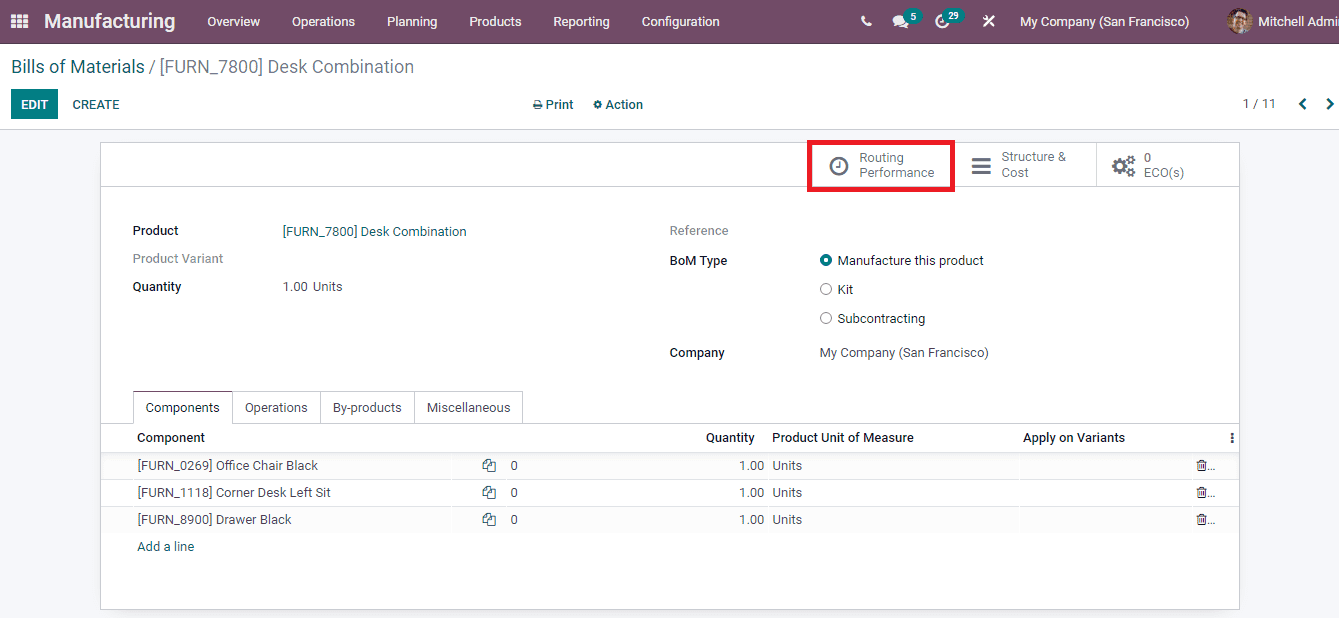Open the optional columns selector

1231,437
